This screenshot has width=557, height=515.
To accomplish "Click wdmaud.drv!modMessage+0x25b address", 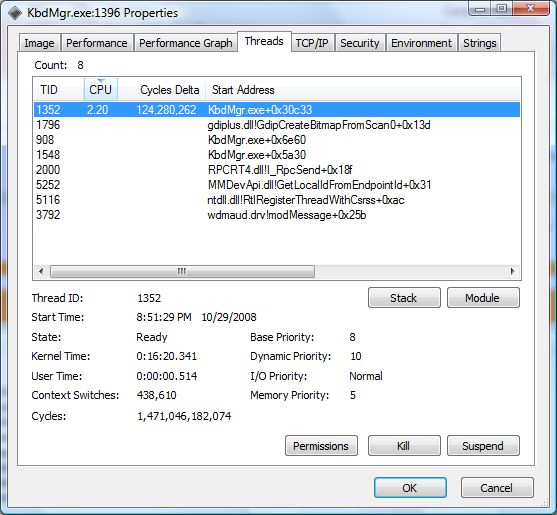I will [287, 215].
